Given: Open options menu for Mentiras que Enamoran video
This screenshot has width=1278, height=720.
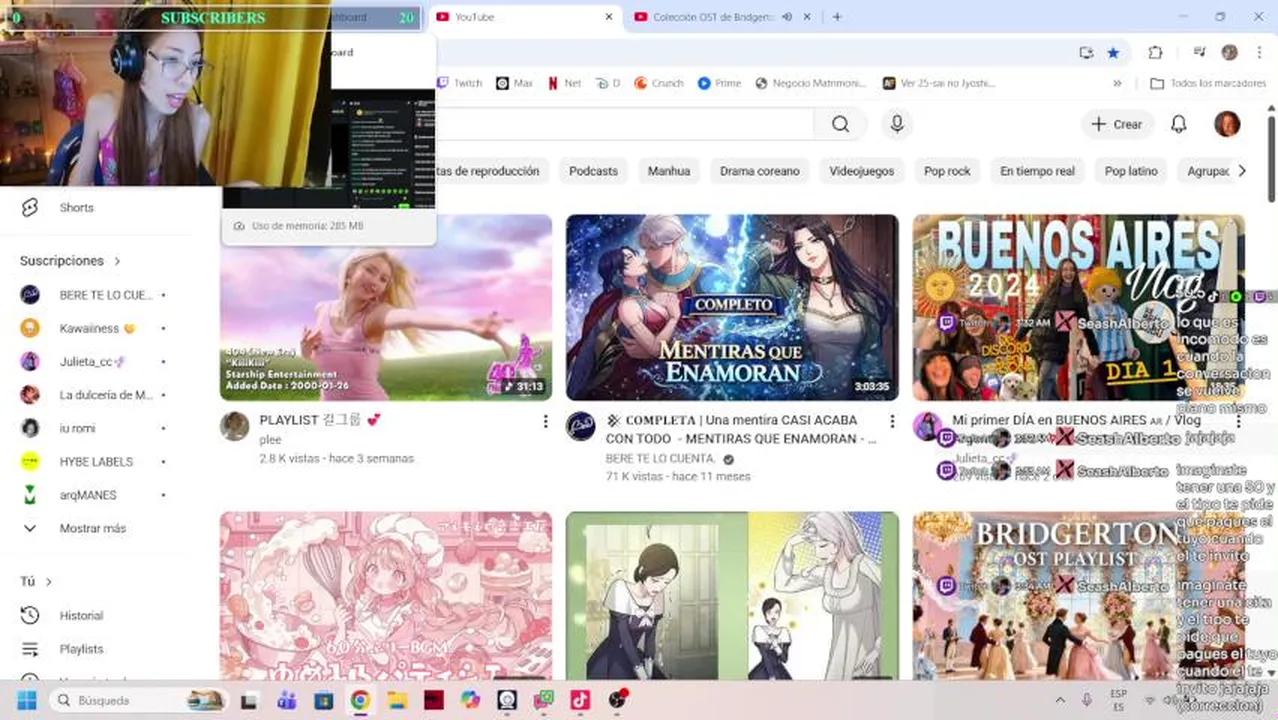Looking at the screenshot, I should 892,421.
